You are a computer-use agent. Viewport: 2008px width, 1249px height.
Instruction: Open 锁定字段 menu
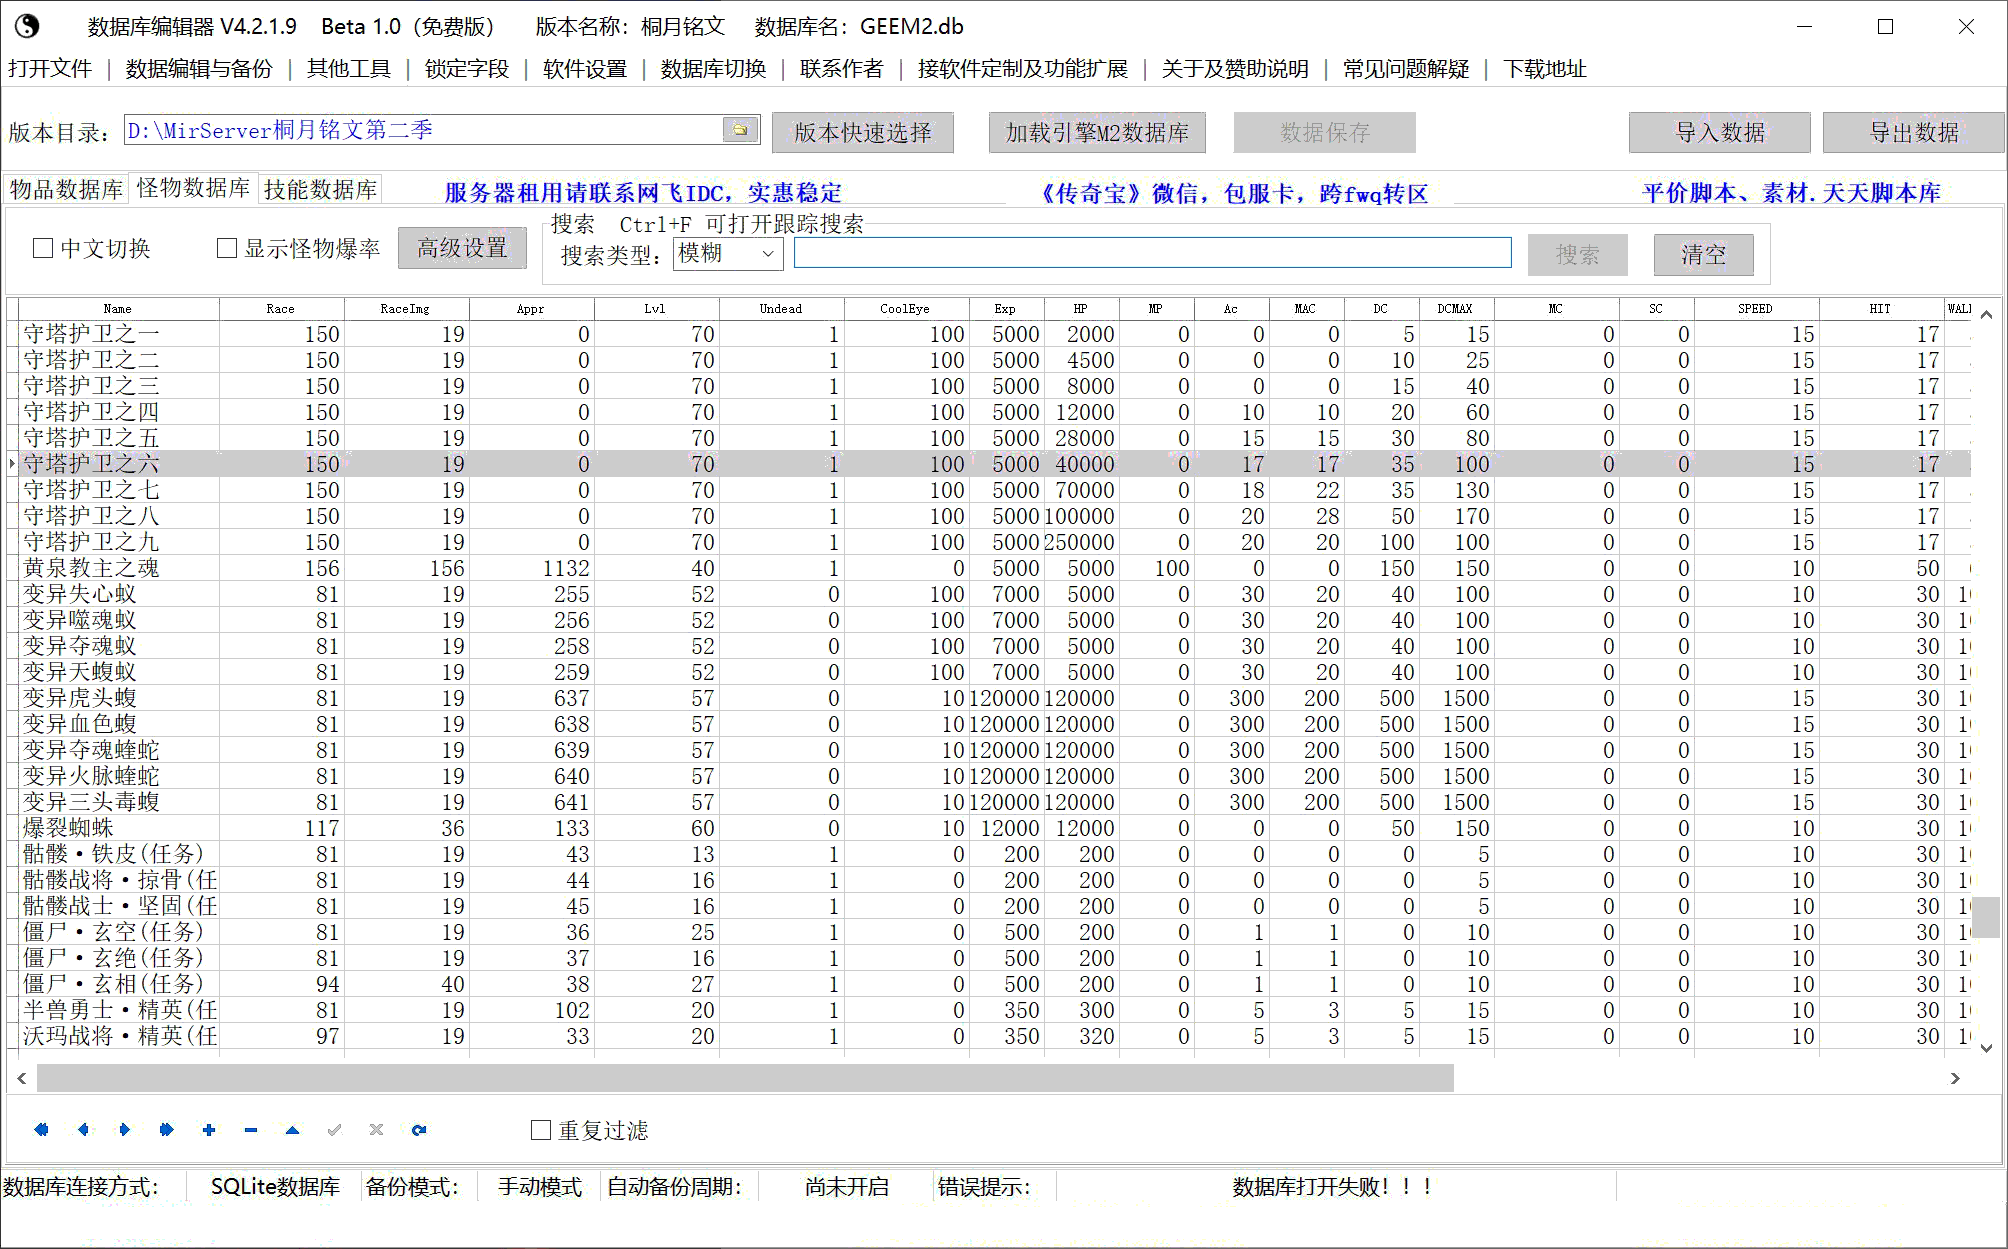[467, 69]
